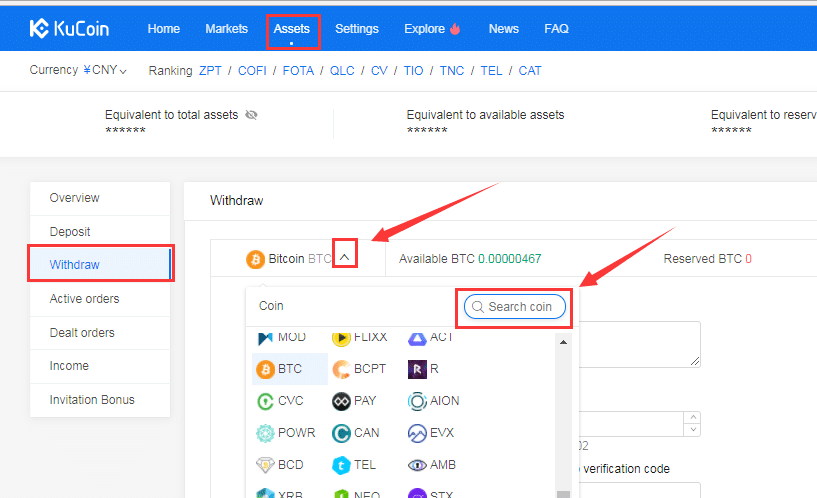Open Income in sidebar
This screenshot has width=817, height=498.
pyautogui.click(x=100, y=366)
